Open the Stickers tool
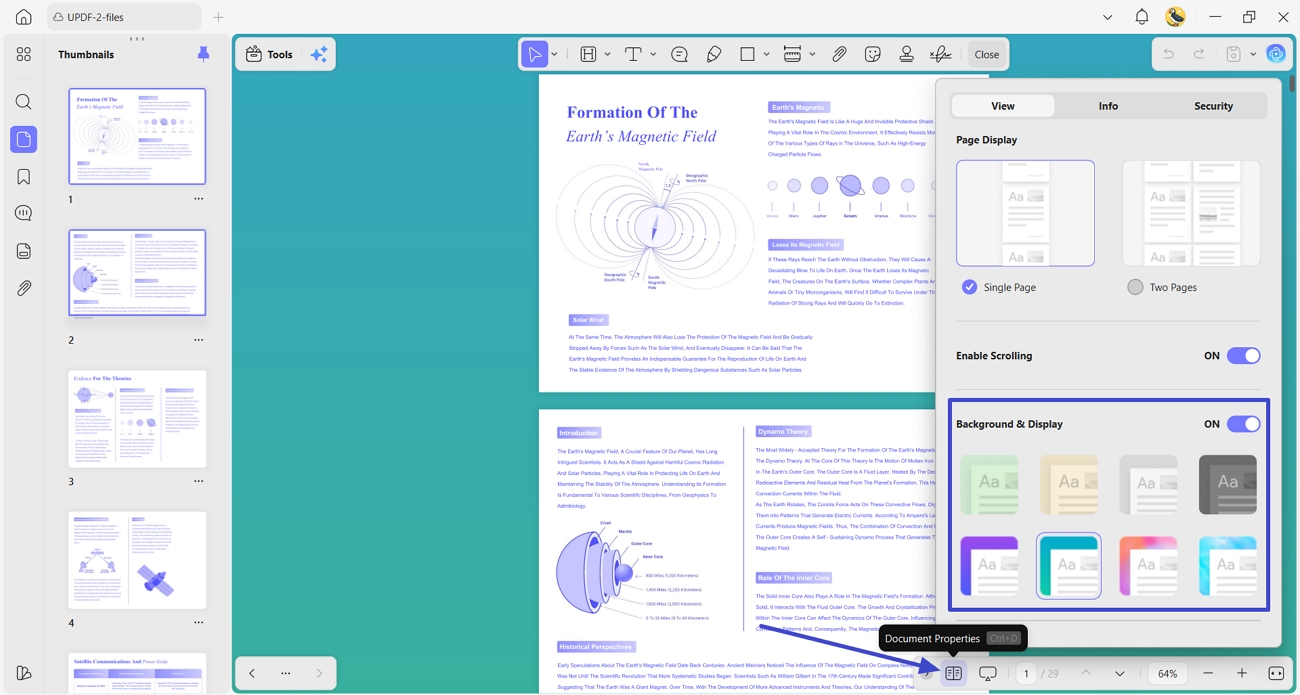Screen dimensions: 1300x695 click(x=873, y=54)
